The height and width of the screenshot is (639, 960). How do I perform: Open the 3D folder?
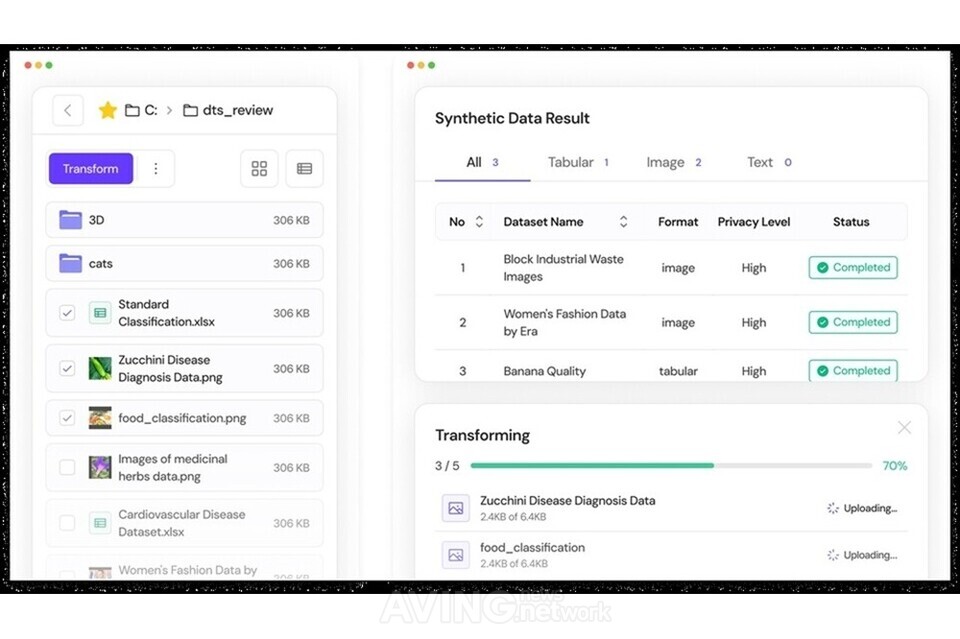tap(184, 220)
